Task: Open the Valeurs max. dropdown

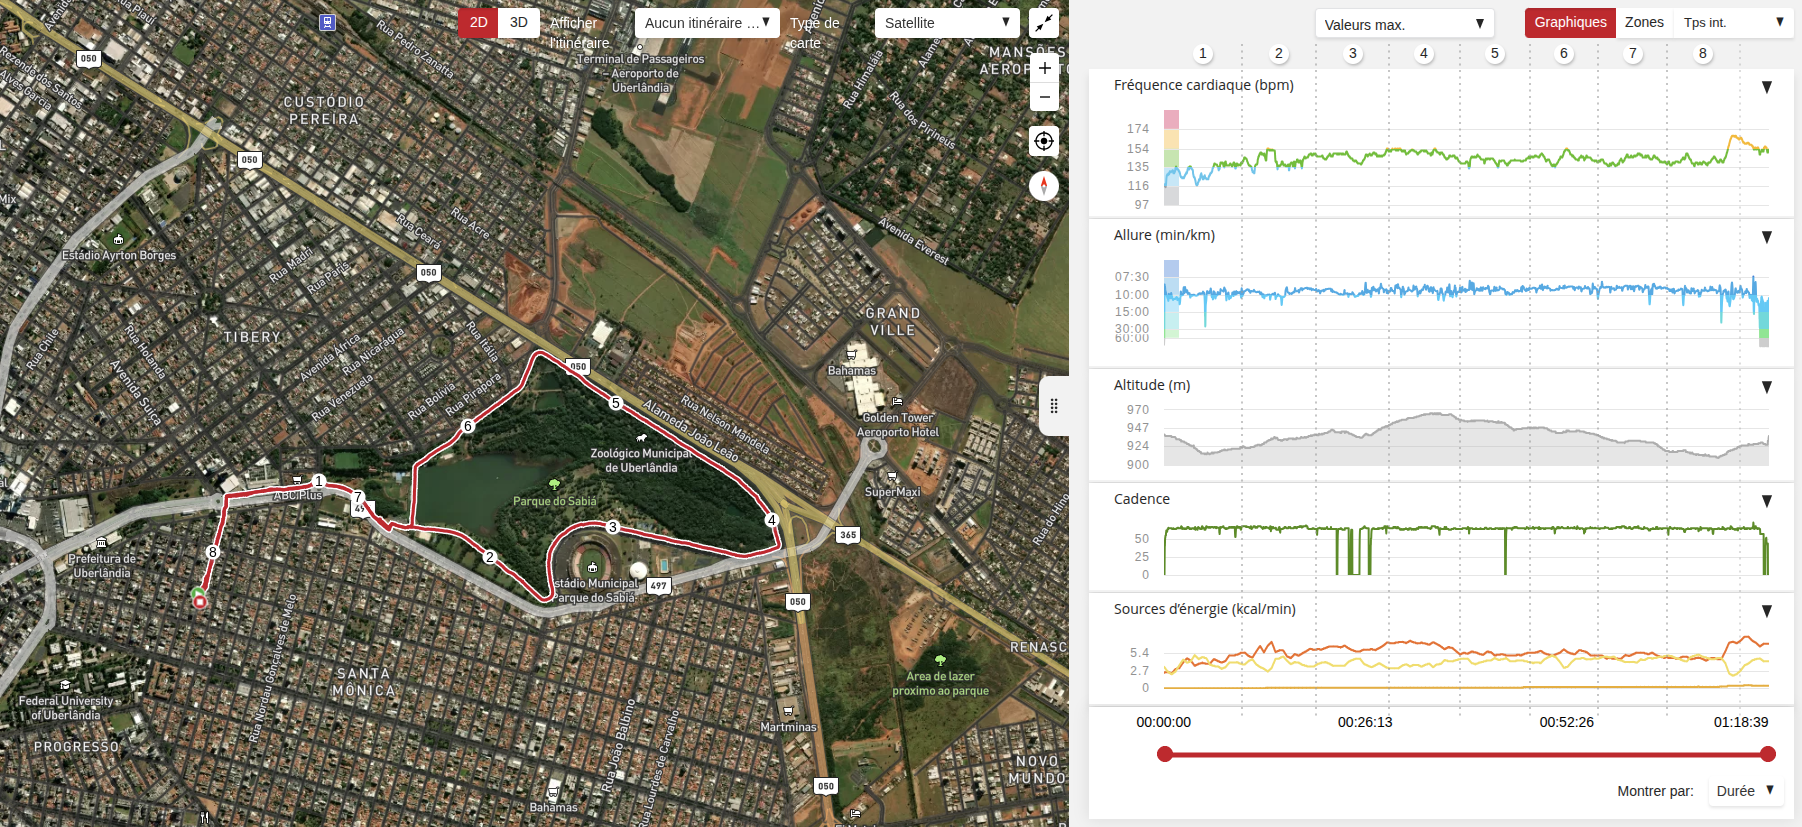Action: point(1404,24)
